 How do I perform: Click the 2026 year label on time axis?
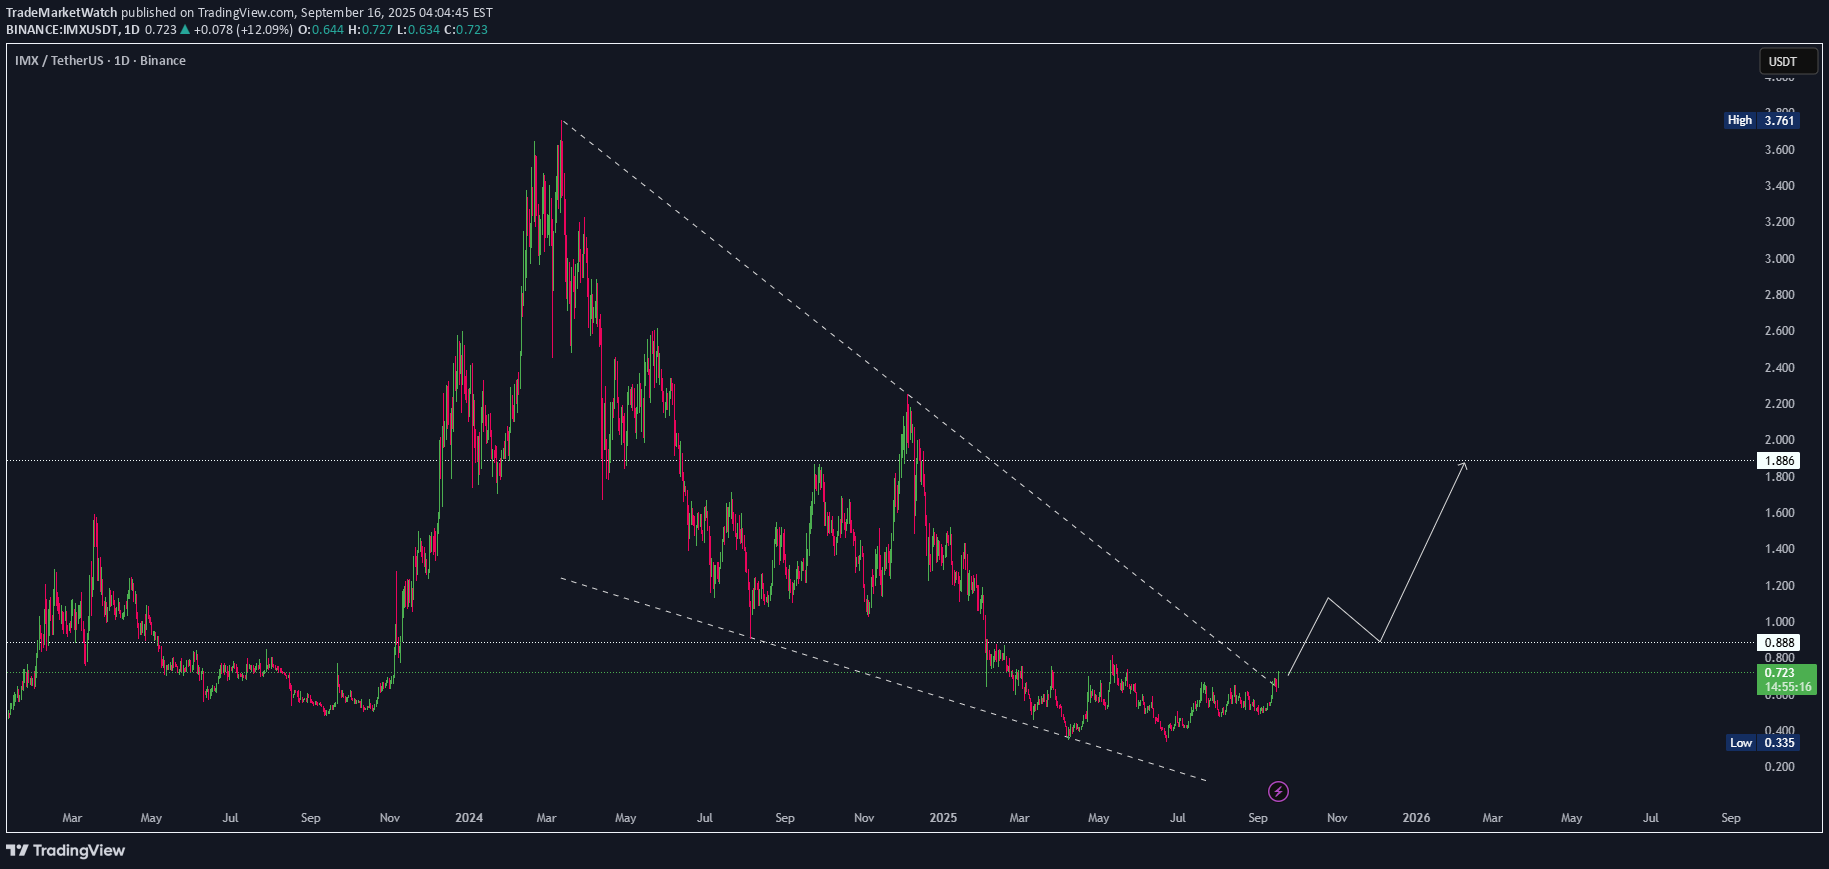tap(1416, 818)
